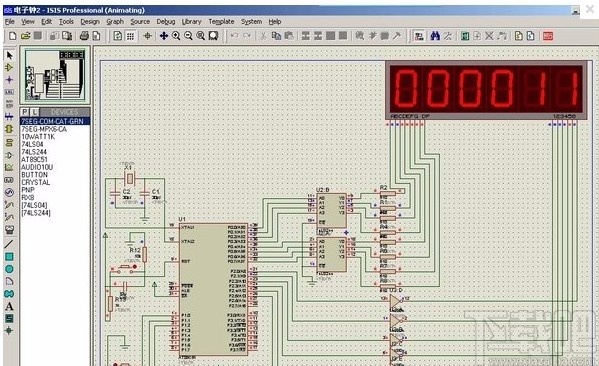
Task: Click the Zoom In magnifier icon
Action: pos(176,36)
